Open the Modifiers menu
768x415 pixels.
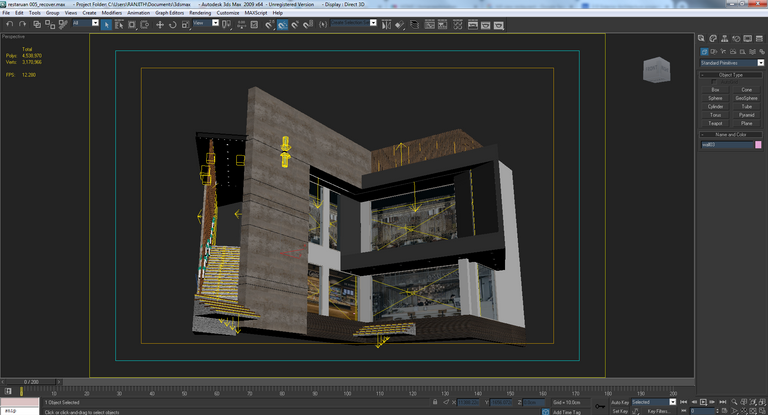pyautogui.click(x=112, y=13)
